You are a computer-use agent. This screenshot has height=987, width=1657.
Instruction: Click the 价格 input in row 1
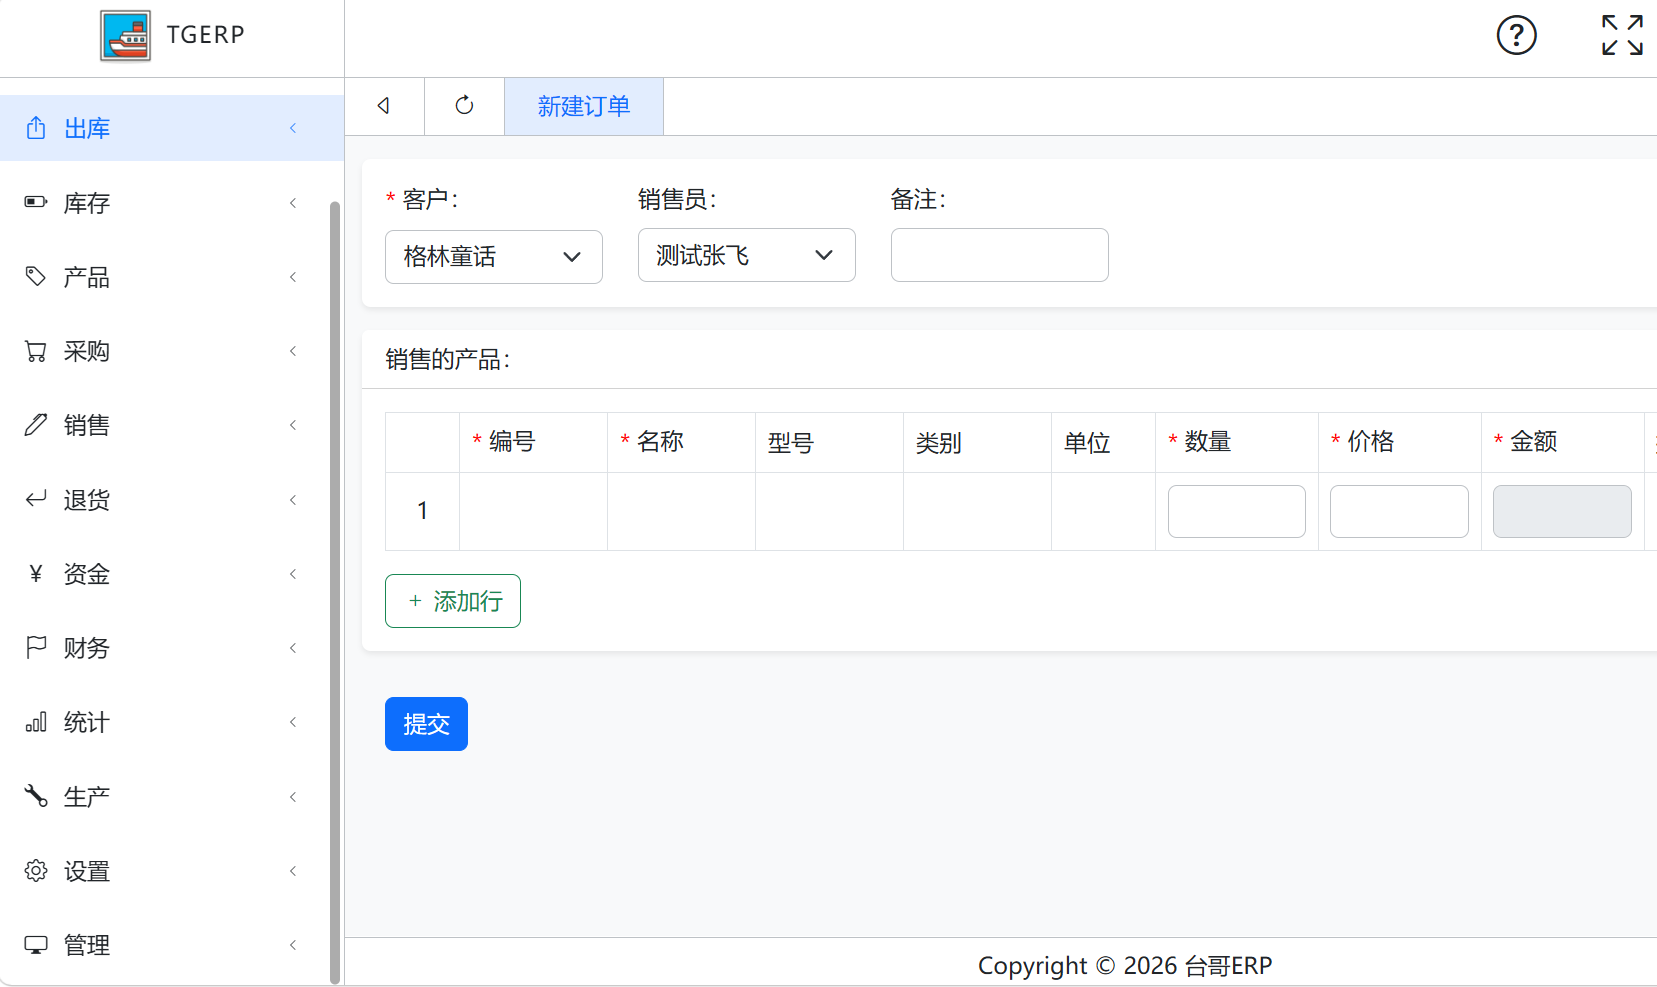(1399, 511)
